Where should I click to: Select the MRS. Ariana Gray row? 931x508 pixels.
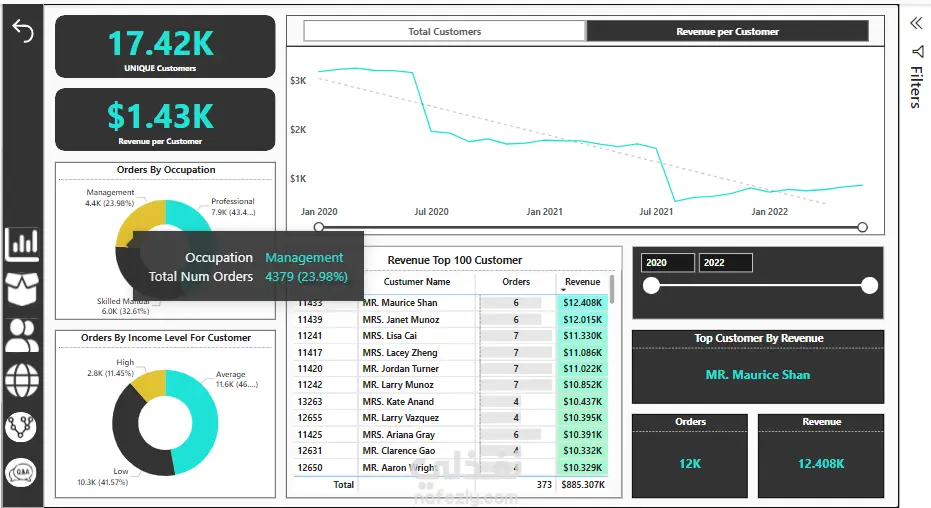click(x=452, y=434)
